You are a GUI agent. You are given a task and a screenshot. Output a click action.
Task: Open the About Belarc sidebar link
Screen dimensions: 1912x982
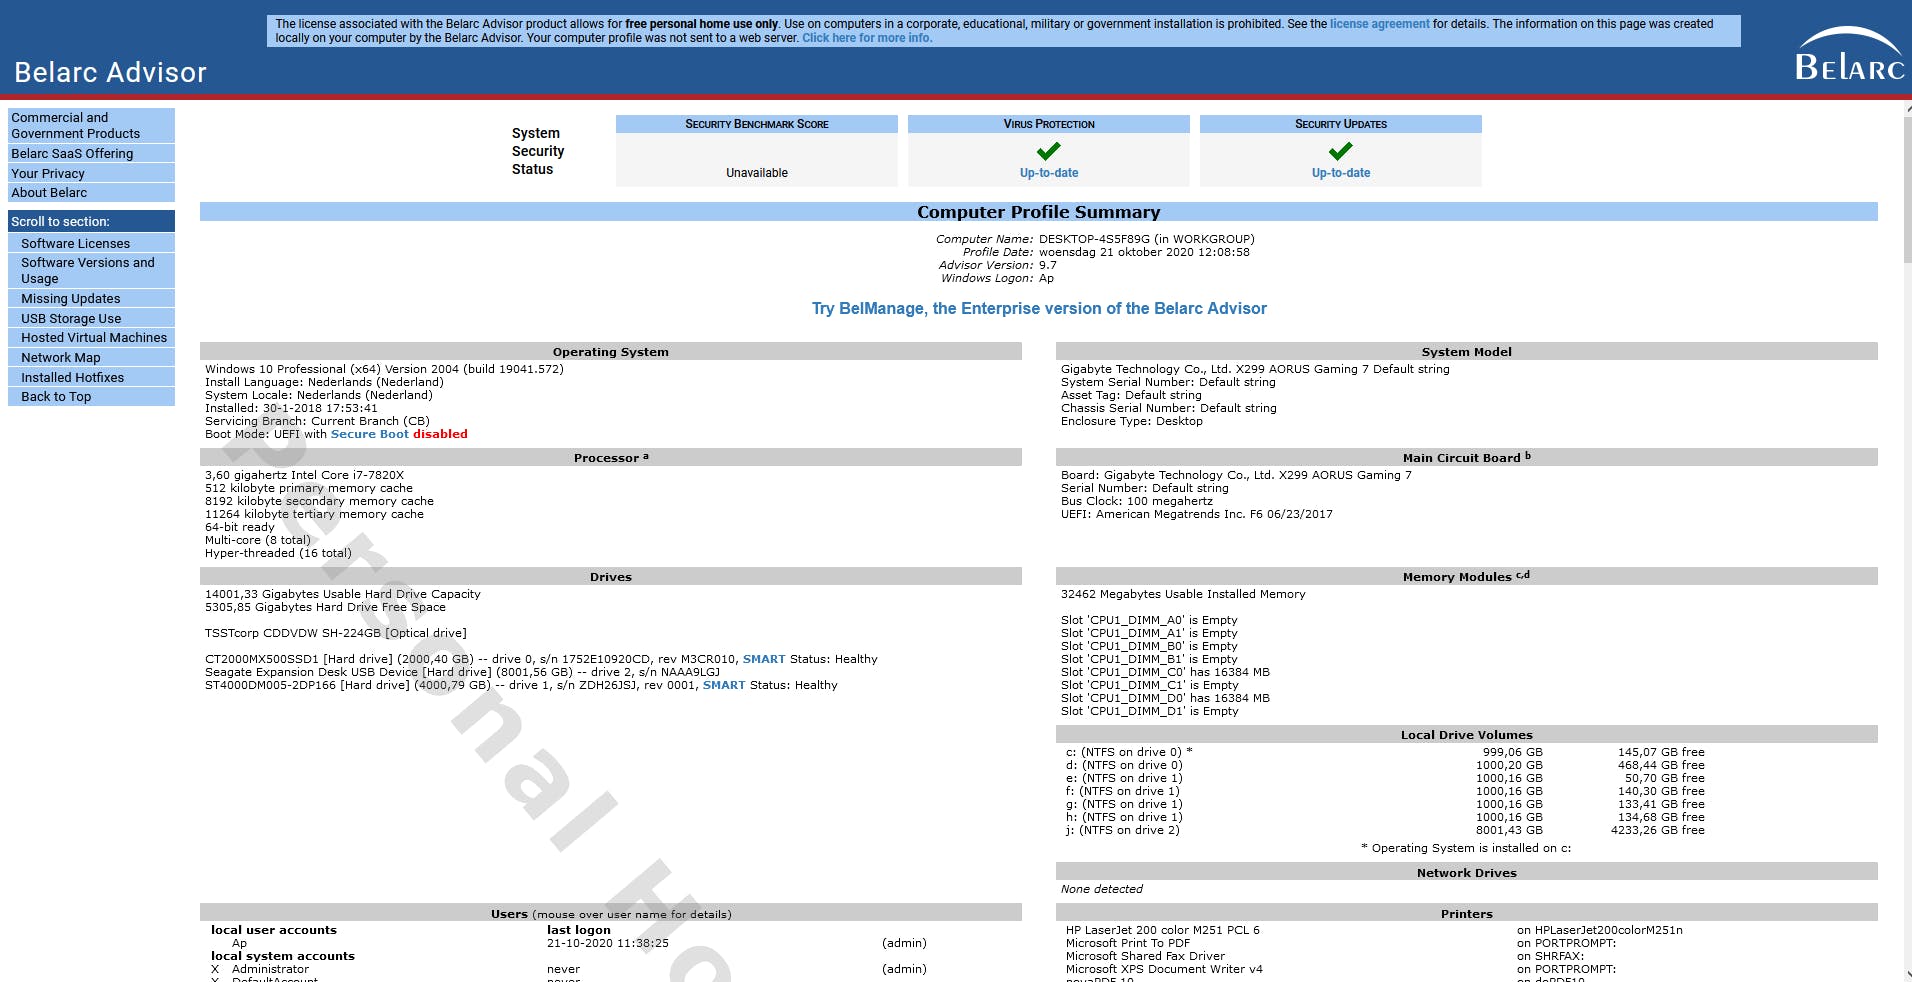tap(91, 192)
